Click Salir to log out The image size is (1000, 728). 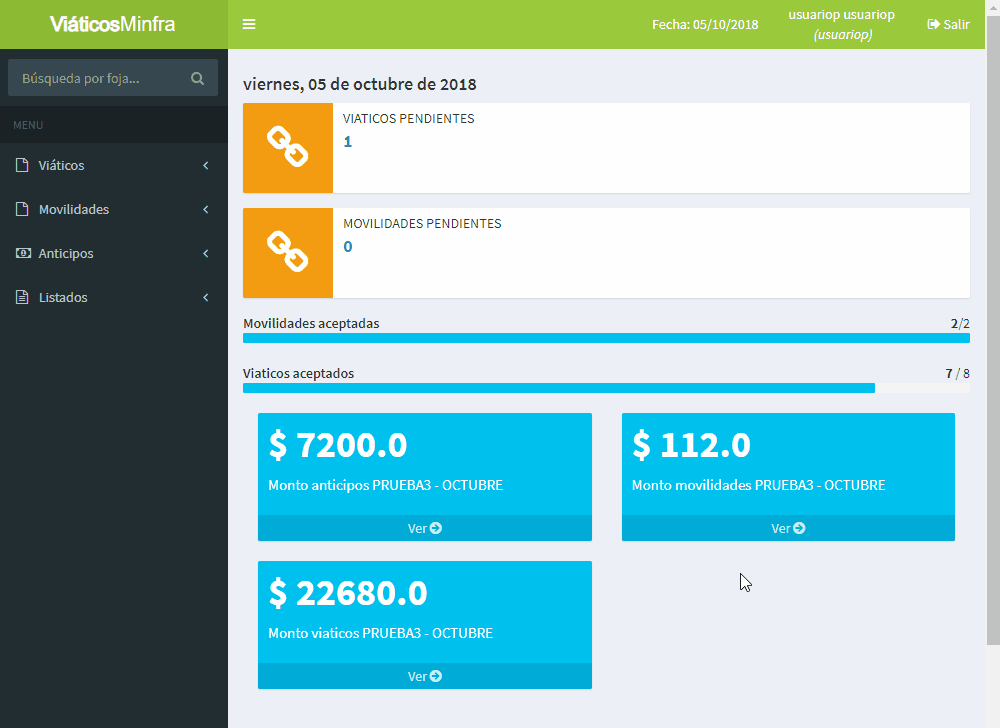click(948, 24)
